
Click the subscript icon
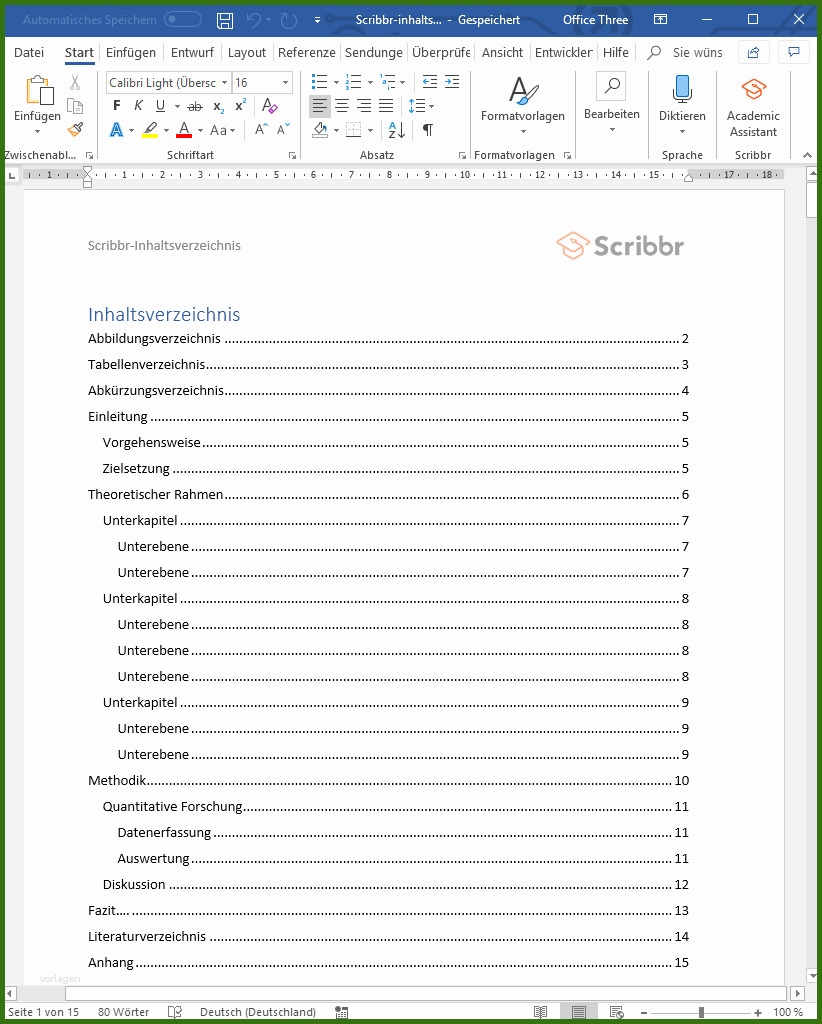click(218, 106)
